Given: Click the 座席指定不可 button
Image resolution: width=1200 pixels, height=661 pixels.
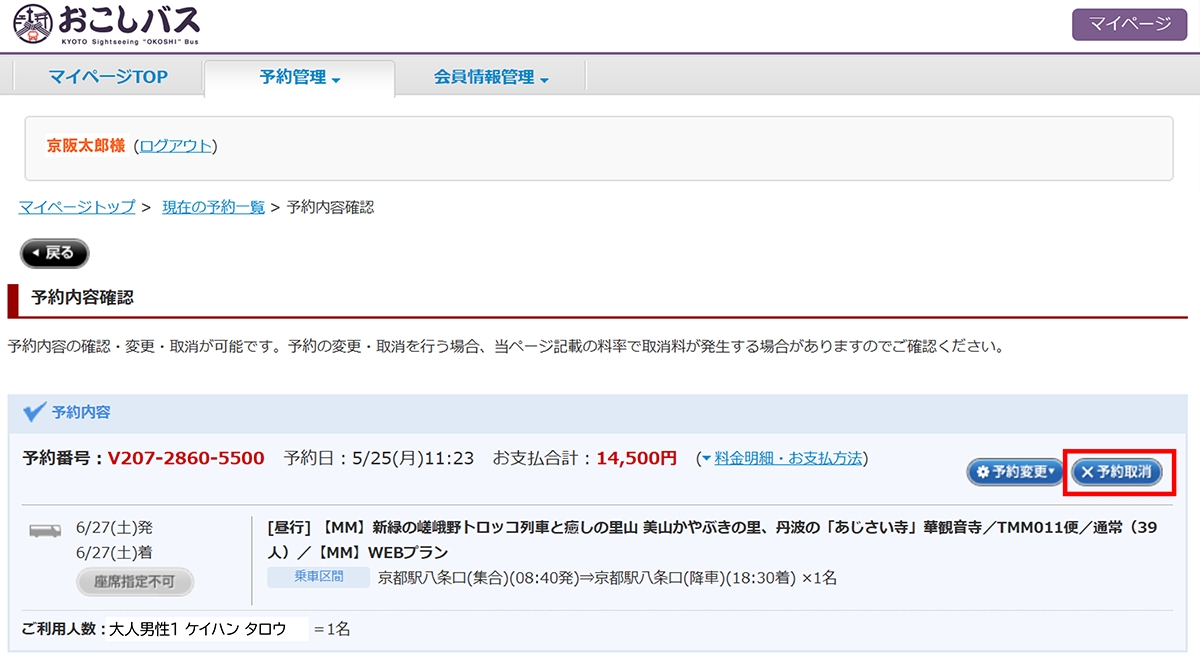Looking at the screenshot, I should click(x=135, y=582).
